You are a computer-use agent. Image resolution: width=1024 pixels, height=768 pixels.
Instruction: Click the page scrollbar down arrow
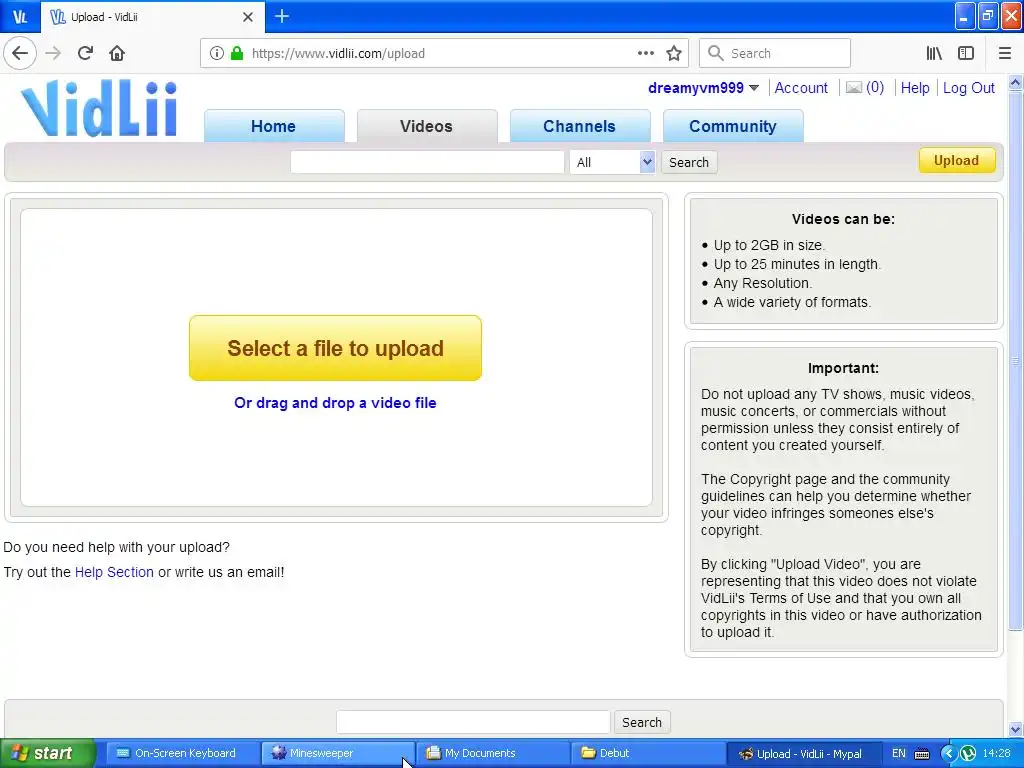[1015, 729]
